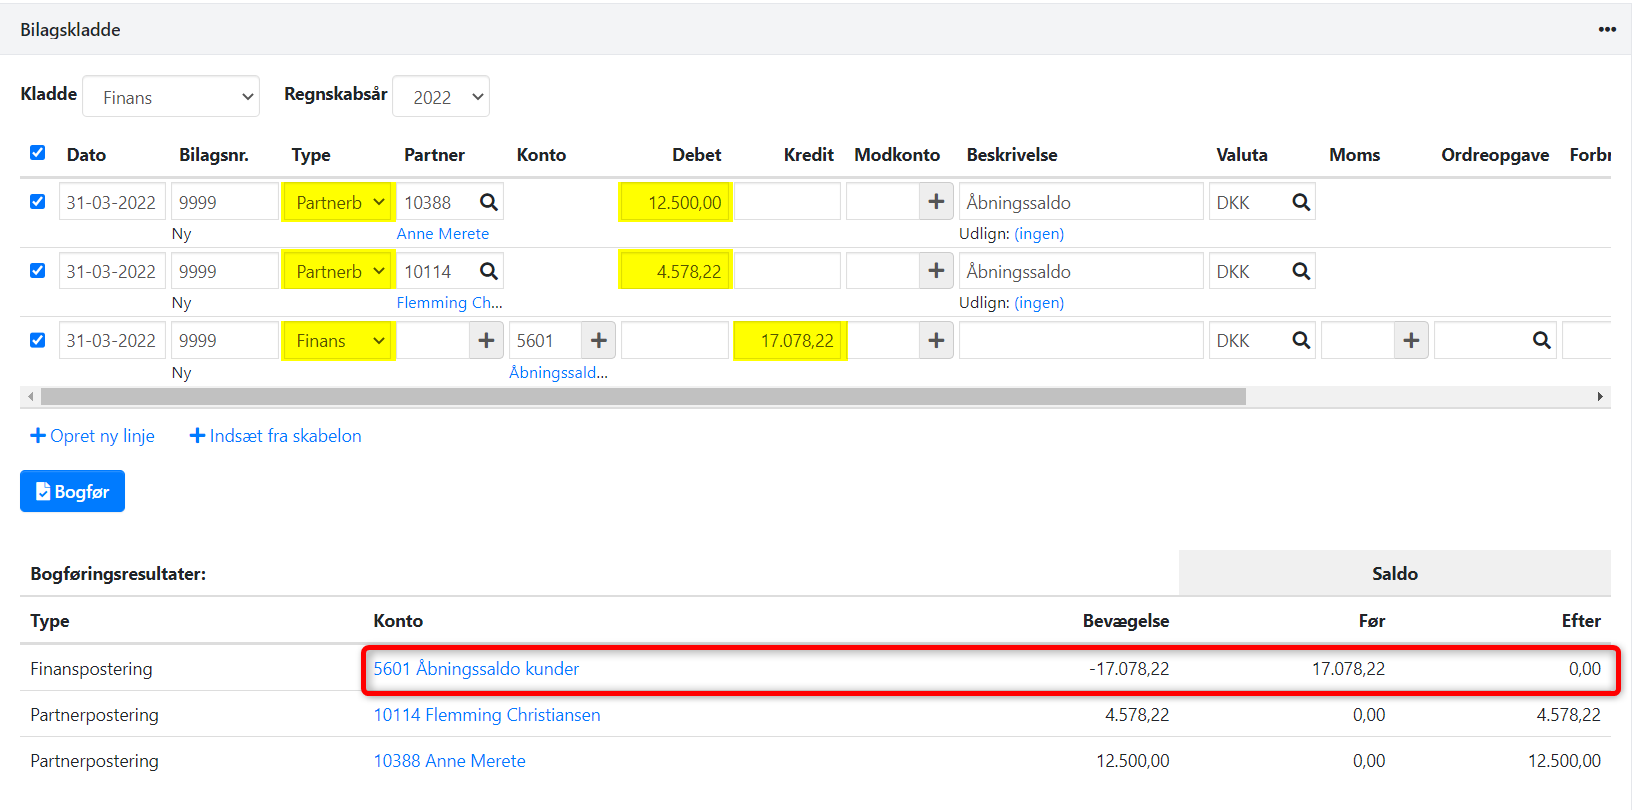Toggle the select-all checkbox in the header
The height and width of the screenshot is (810, 1635).
pos(38,153)
